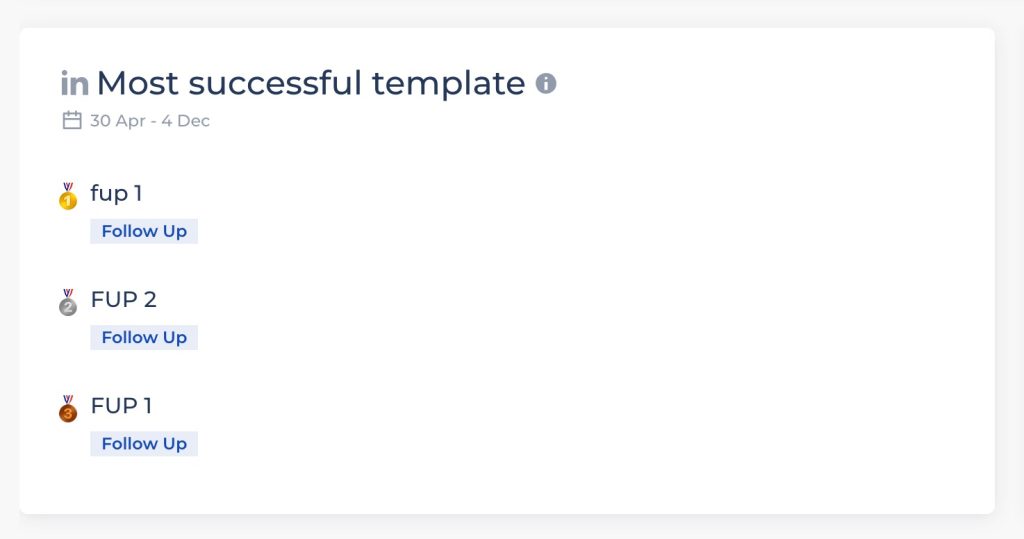Click empty white space inside the card
The width and height of the screenshot is (1024, 539).
(588, 294)
